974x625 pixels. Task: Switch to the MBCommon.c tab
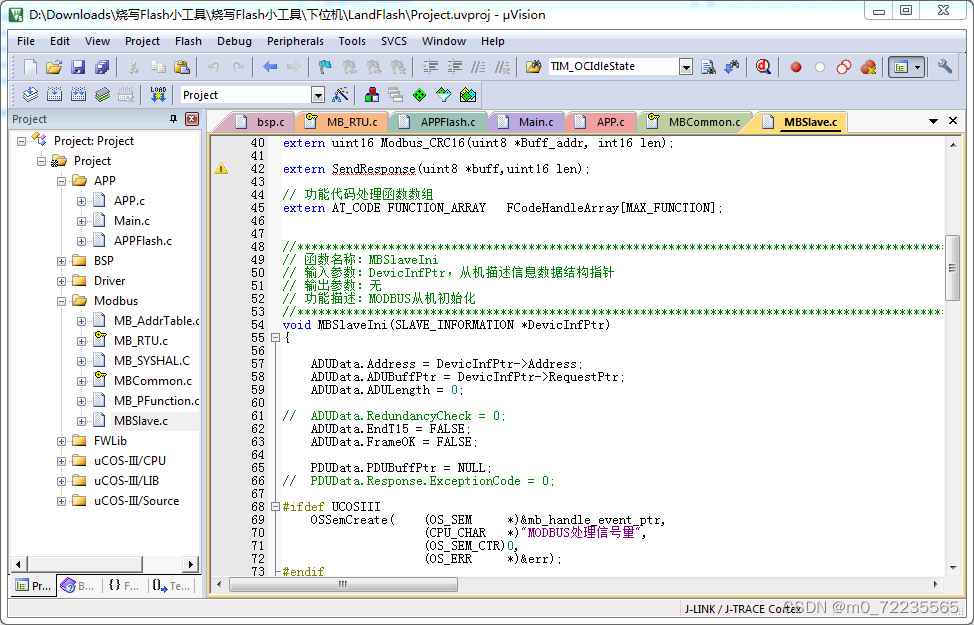point(696,122)
